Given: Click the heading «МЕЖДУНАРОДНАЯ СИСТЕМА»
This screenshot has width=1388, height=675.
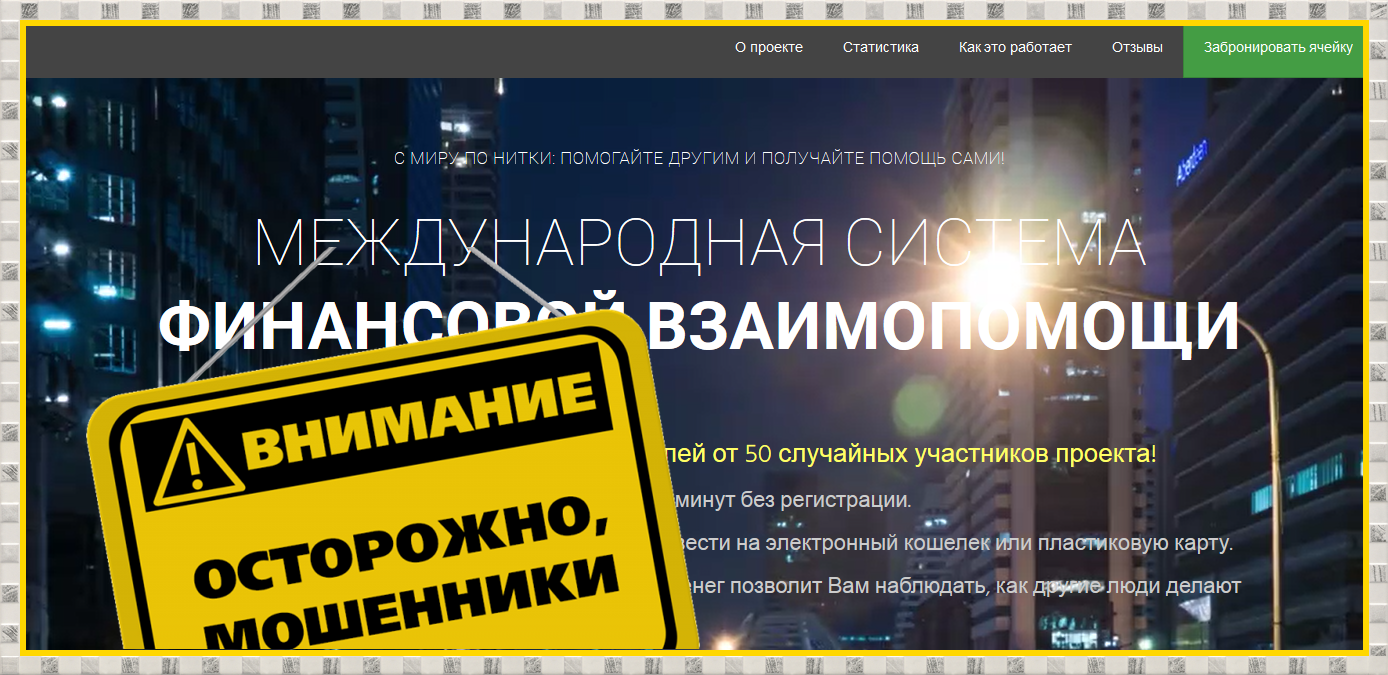Looking at the screenshot, I should pos(700,241).
